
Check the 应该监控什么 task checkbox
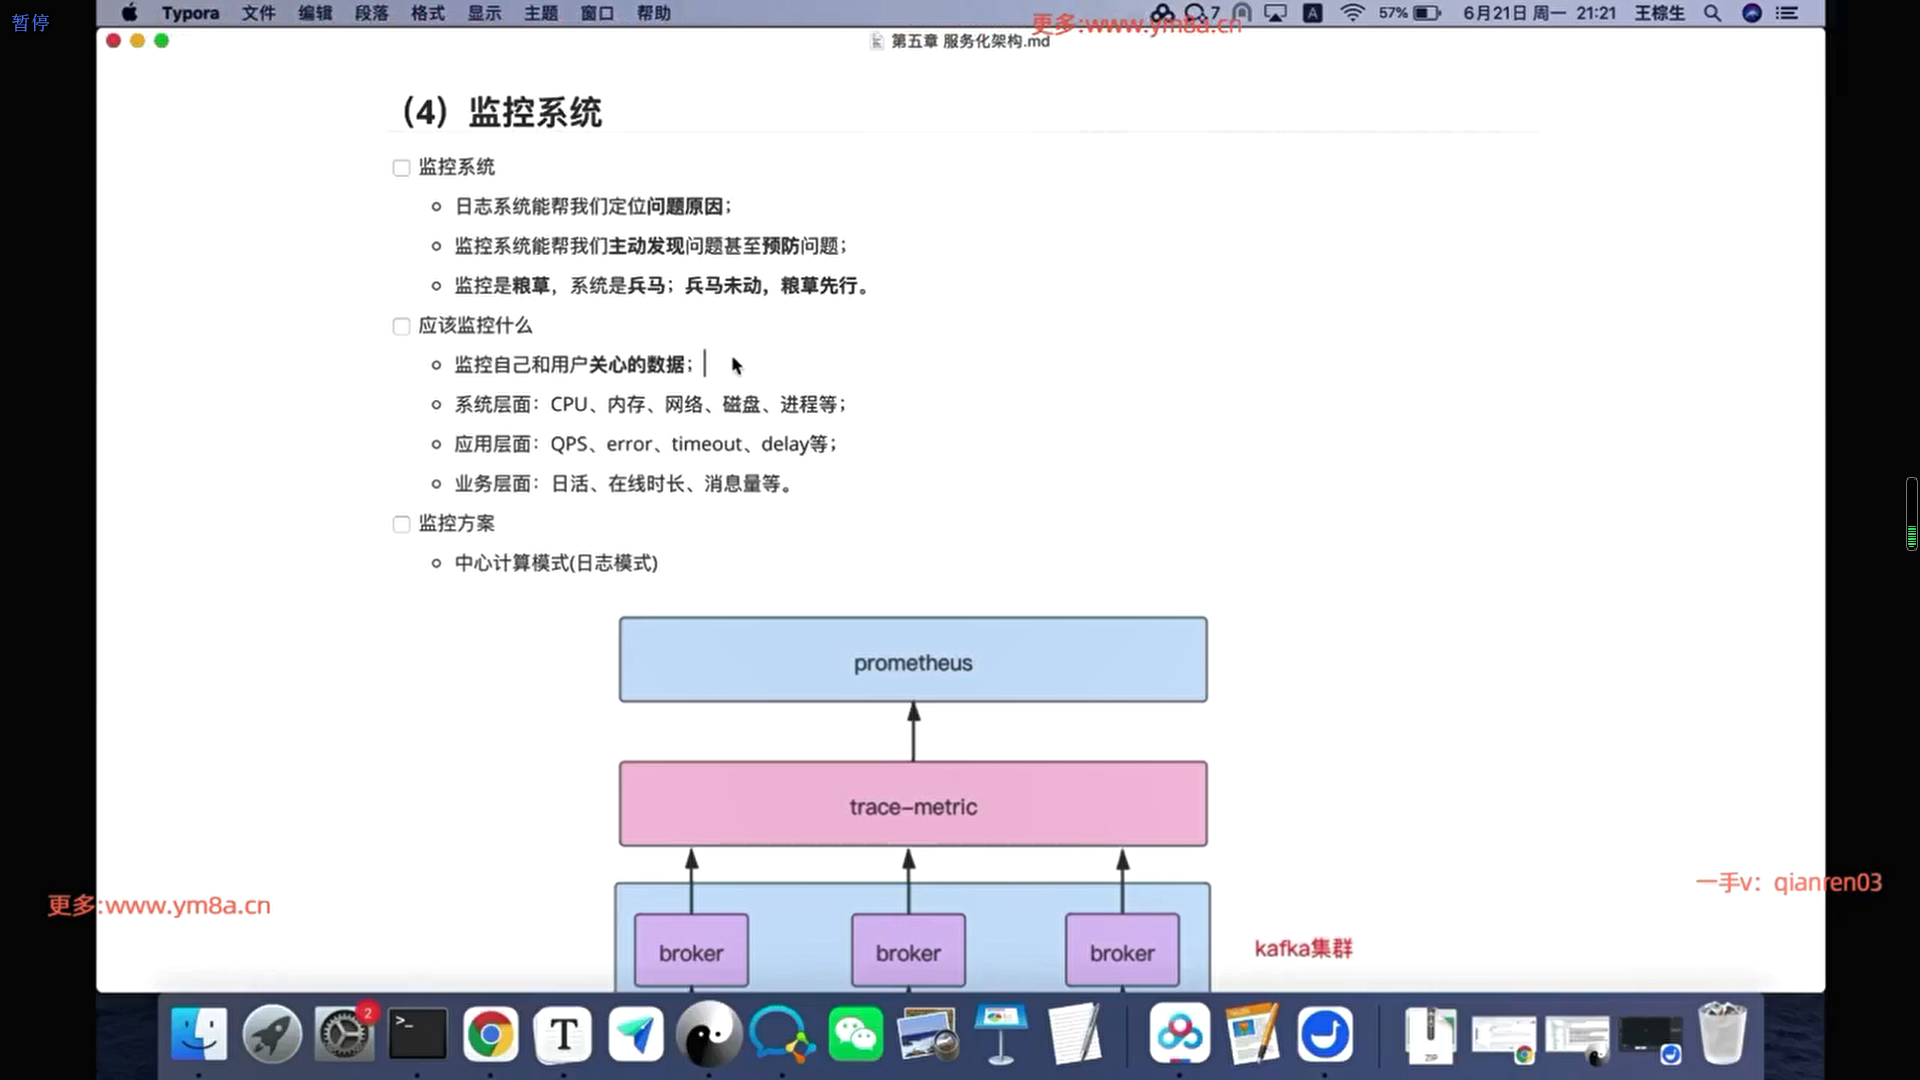pyautogui.click(x=401, y=327)
